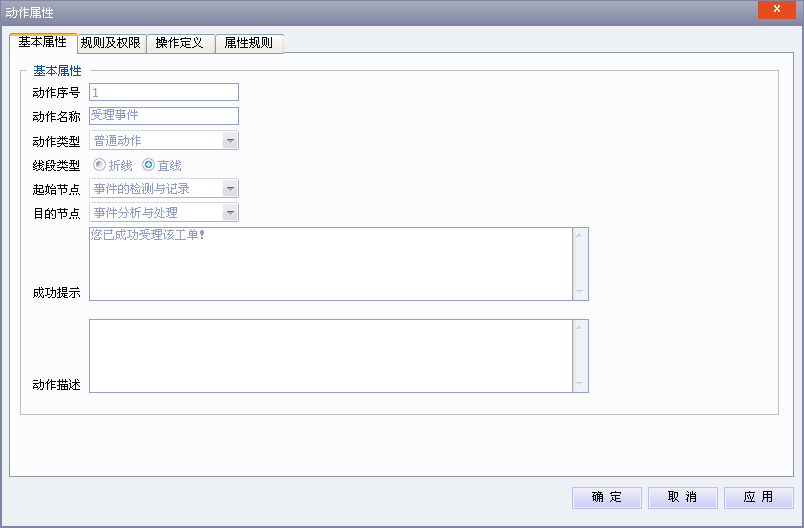Screen dimensions: 804x528
Task: Close the 动作属性 dialog window
Action: click(x=775, y=10)
